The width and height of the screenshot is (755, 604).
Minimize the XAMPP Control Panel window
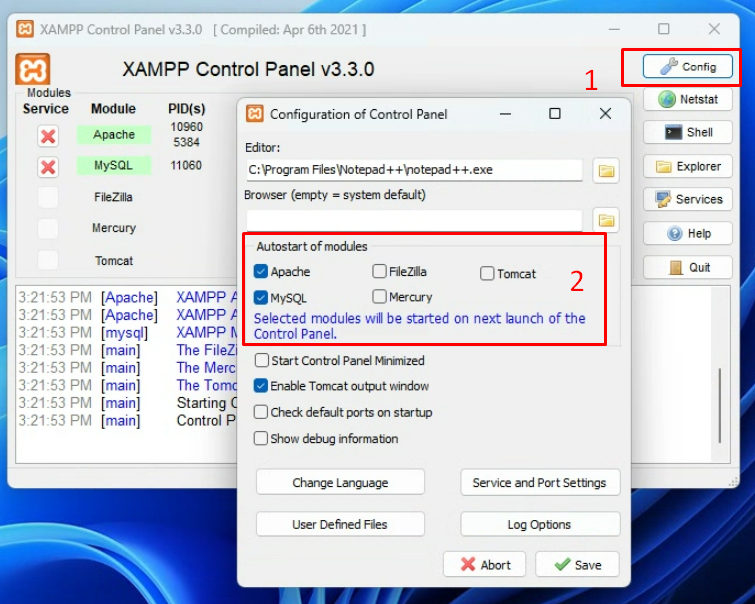pyautogui.click(x=614, y=29)
